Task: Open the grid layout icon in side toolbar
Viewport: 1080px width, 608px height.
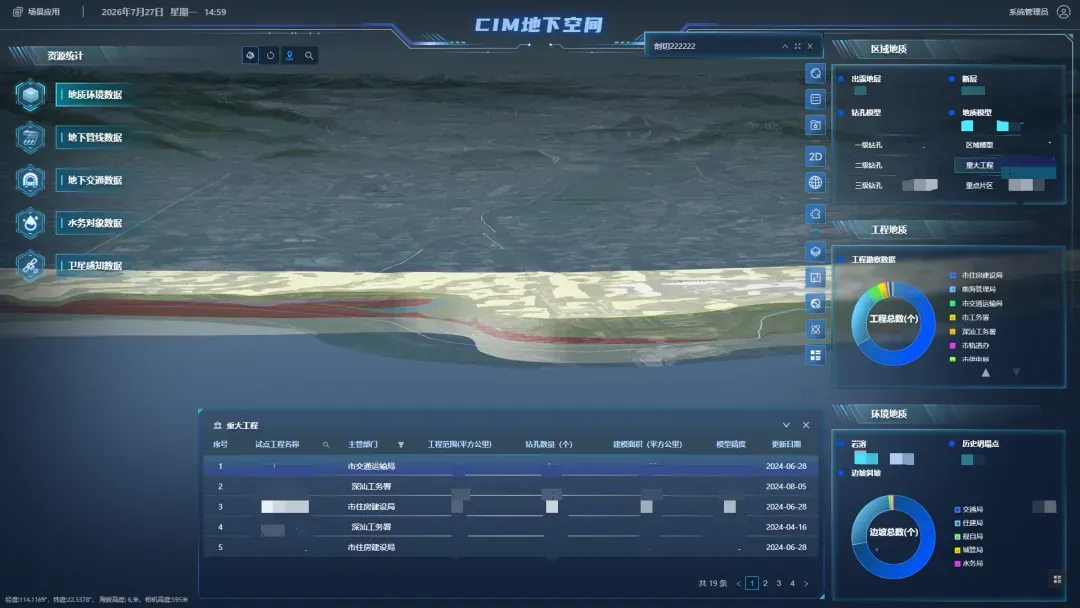Action: pos(815,355)
